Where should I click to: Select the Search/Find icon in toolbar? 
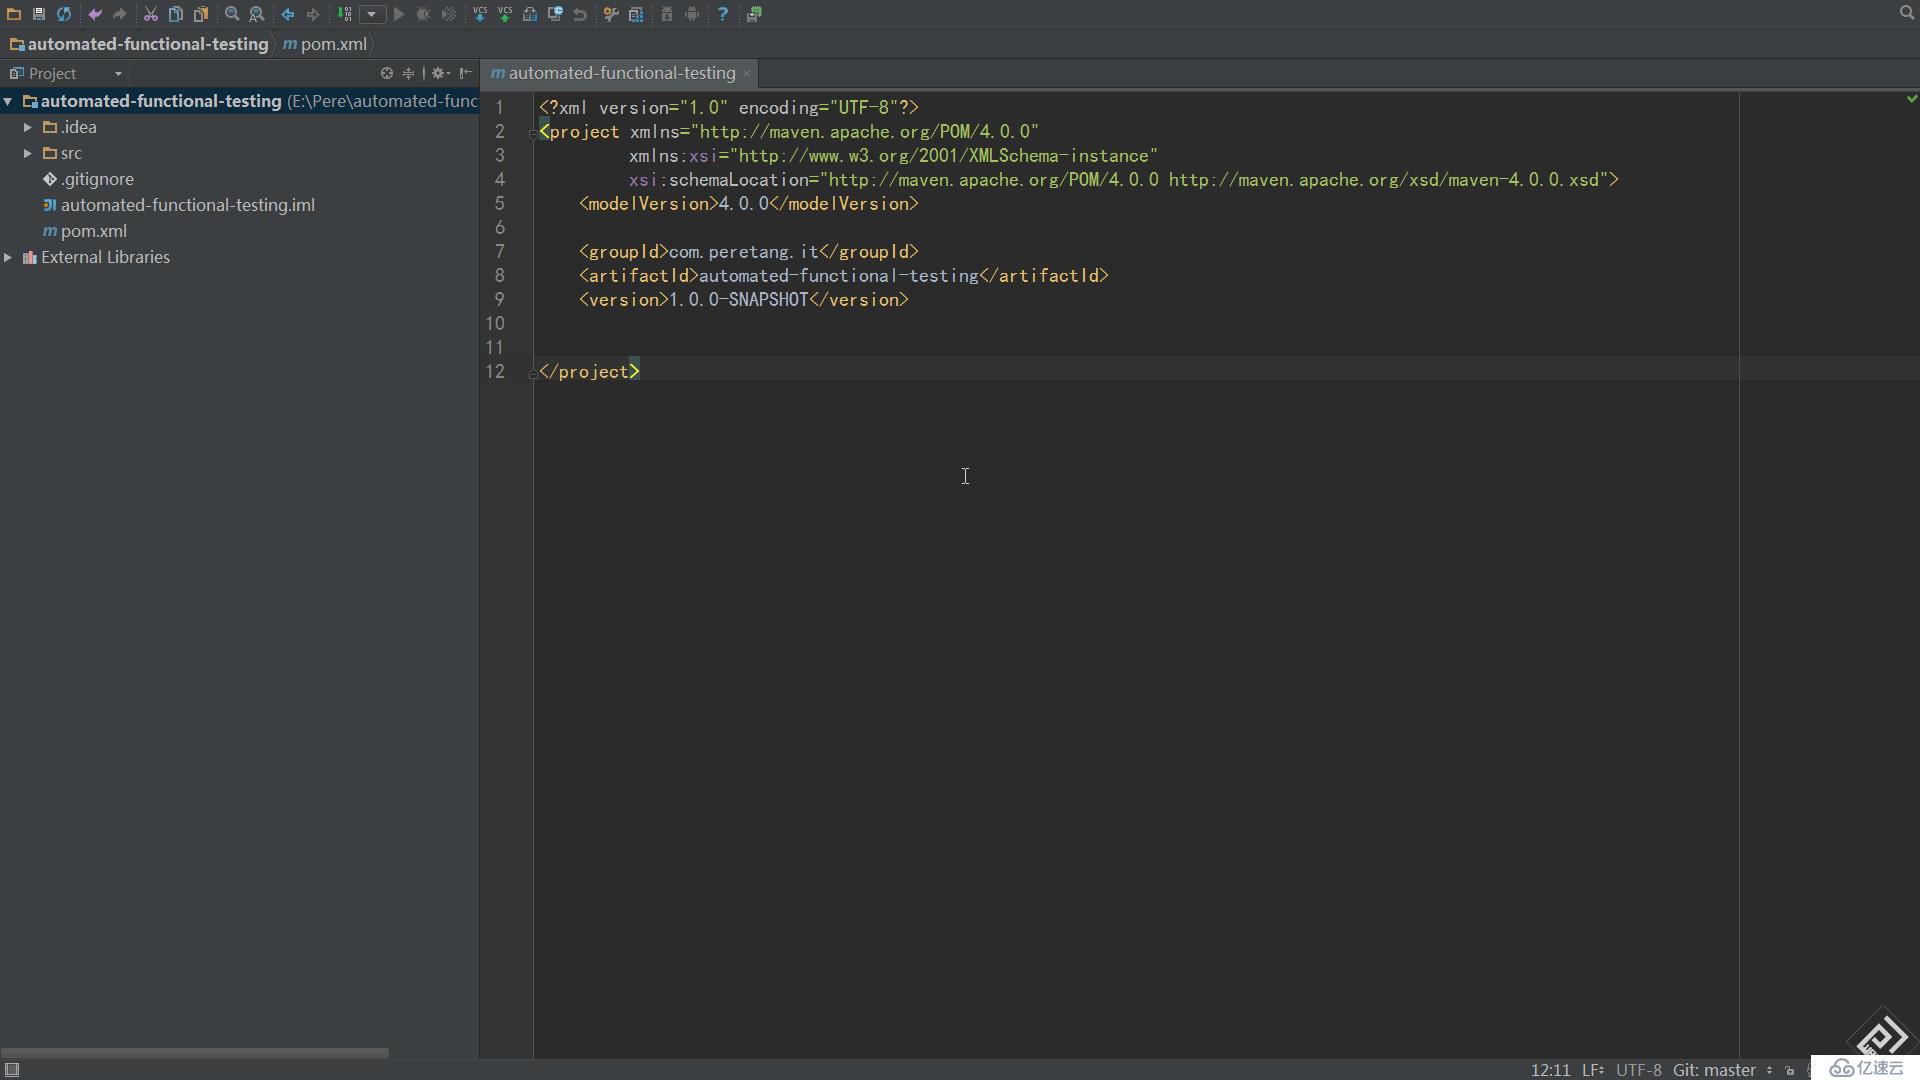pyautogui.click(x=231, y=13)
